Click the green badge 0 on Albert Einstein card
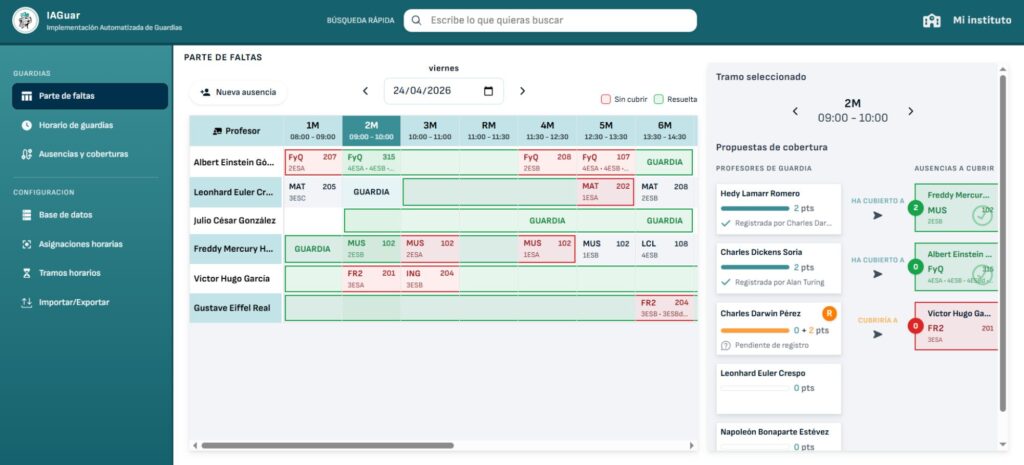Viewport: 1024px width, 465px height. tap(916, 267)
